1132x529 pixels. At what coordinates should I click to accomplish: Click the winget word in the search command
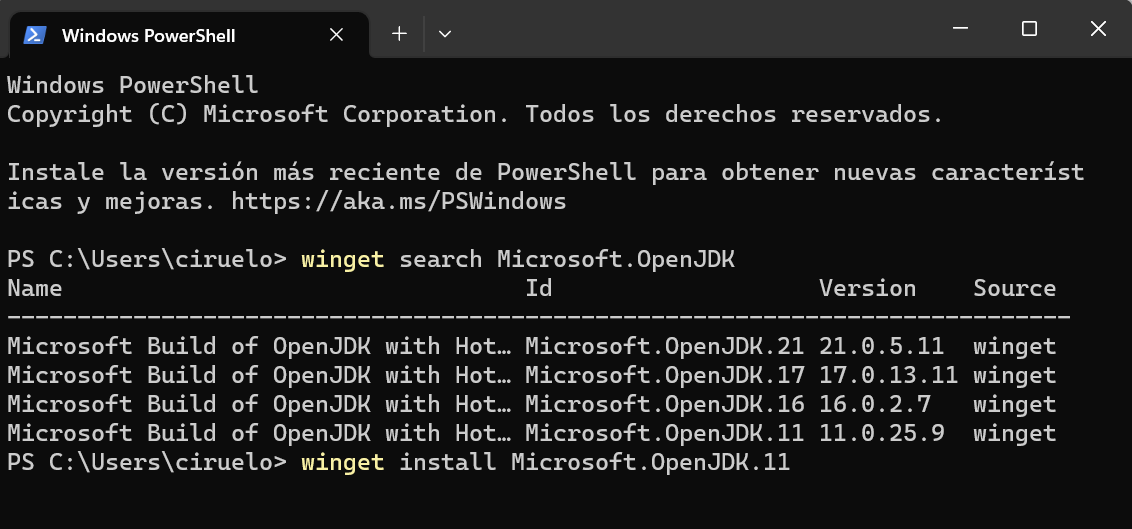pyautogui.click(x=342, y=260)
